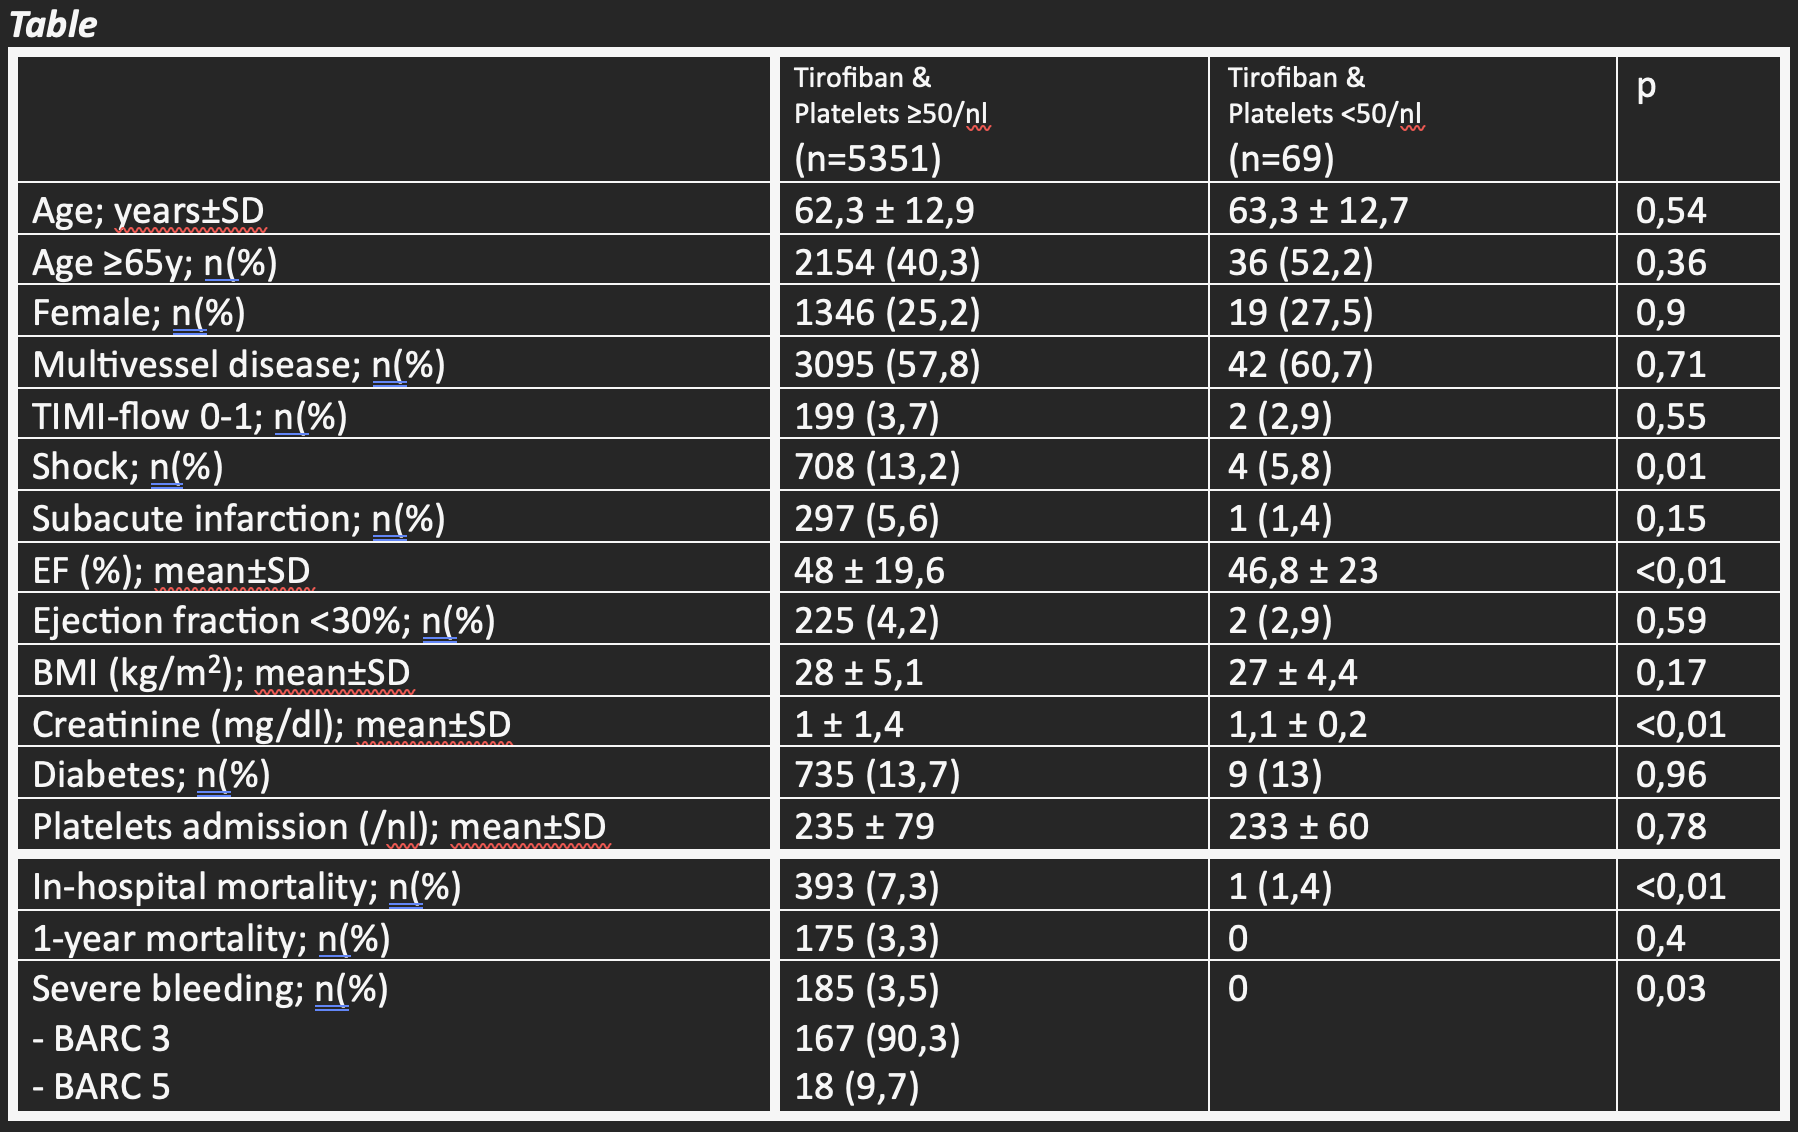This screenshot has height=1132, width=1798.
Task: Click the 'Severe bleeding; n(%)' label
Action: [210, 989]
